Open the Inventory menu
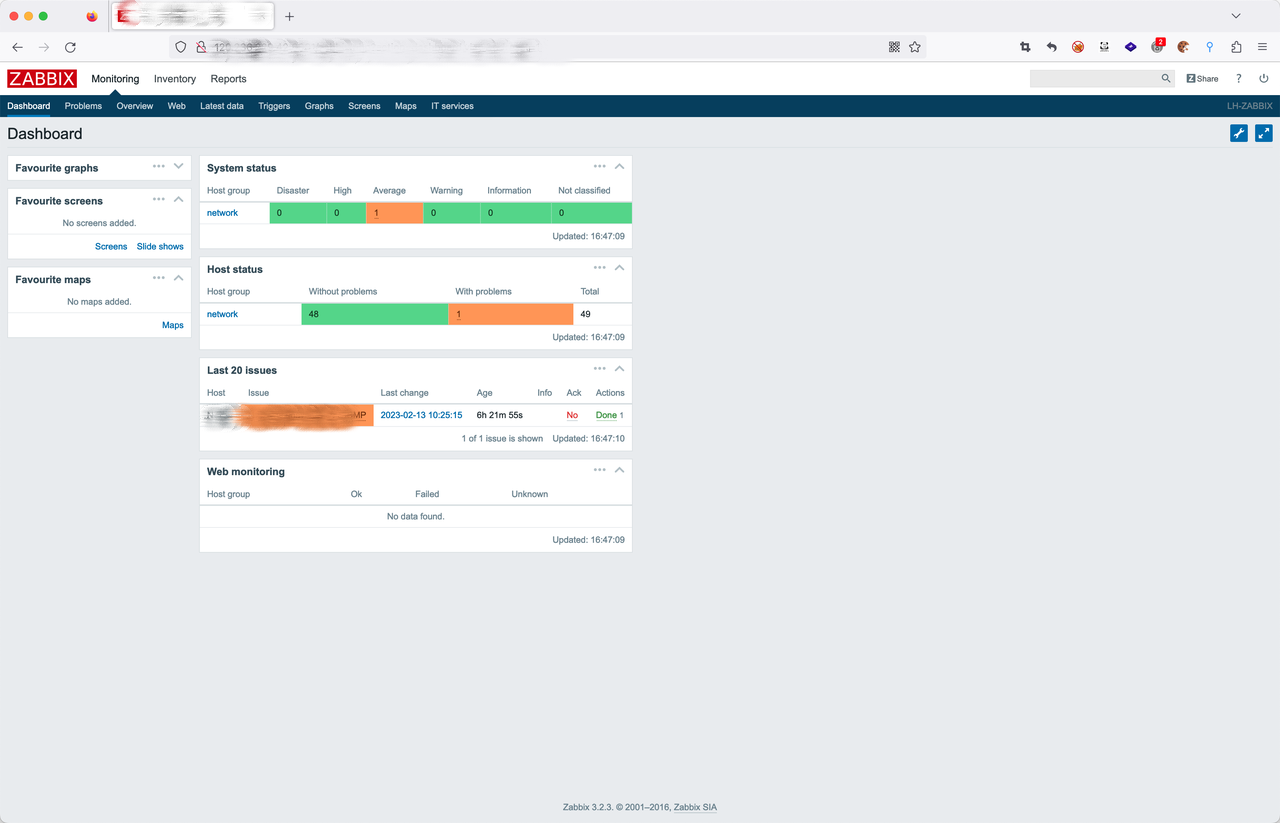 tap(175, 79)
